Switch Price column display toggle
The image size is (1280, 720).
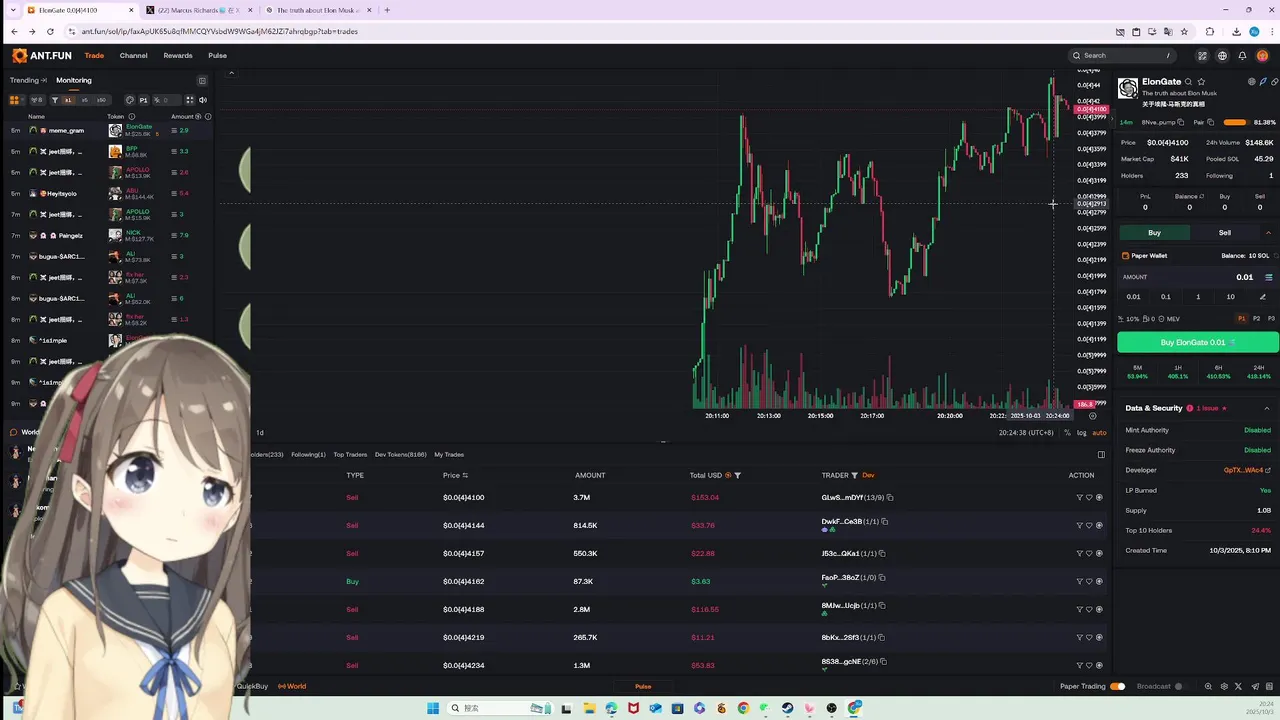465,475
